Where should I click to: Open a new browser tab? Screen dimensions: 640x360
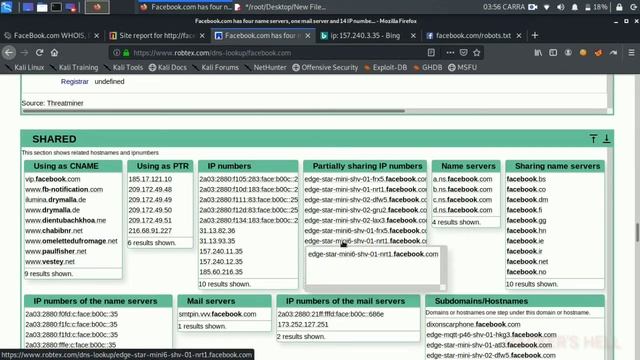click(535, 36)
